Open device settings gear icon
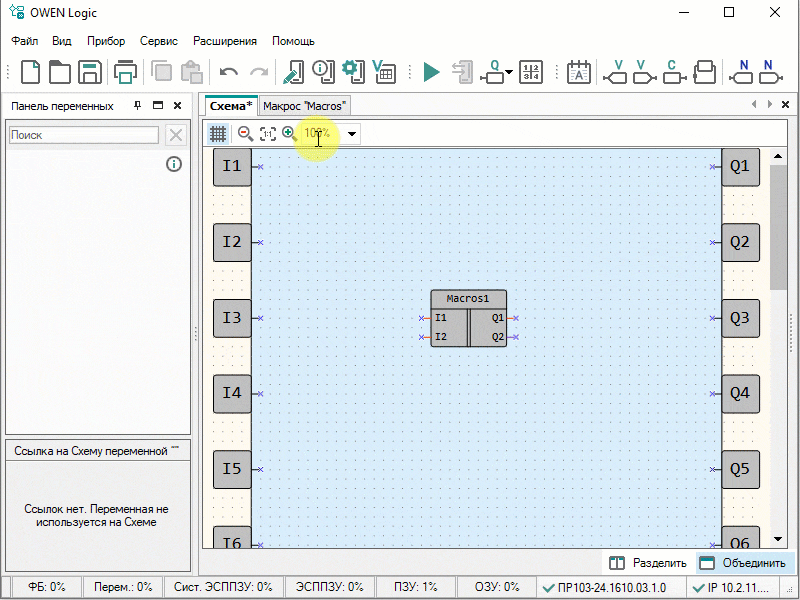 (x=351, y=70)
